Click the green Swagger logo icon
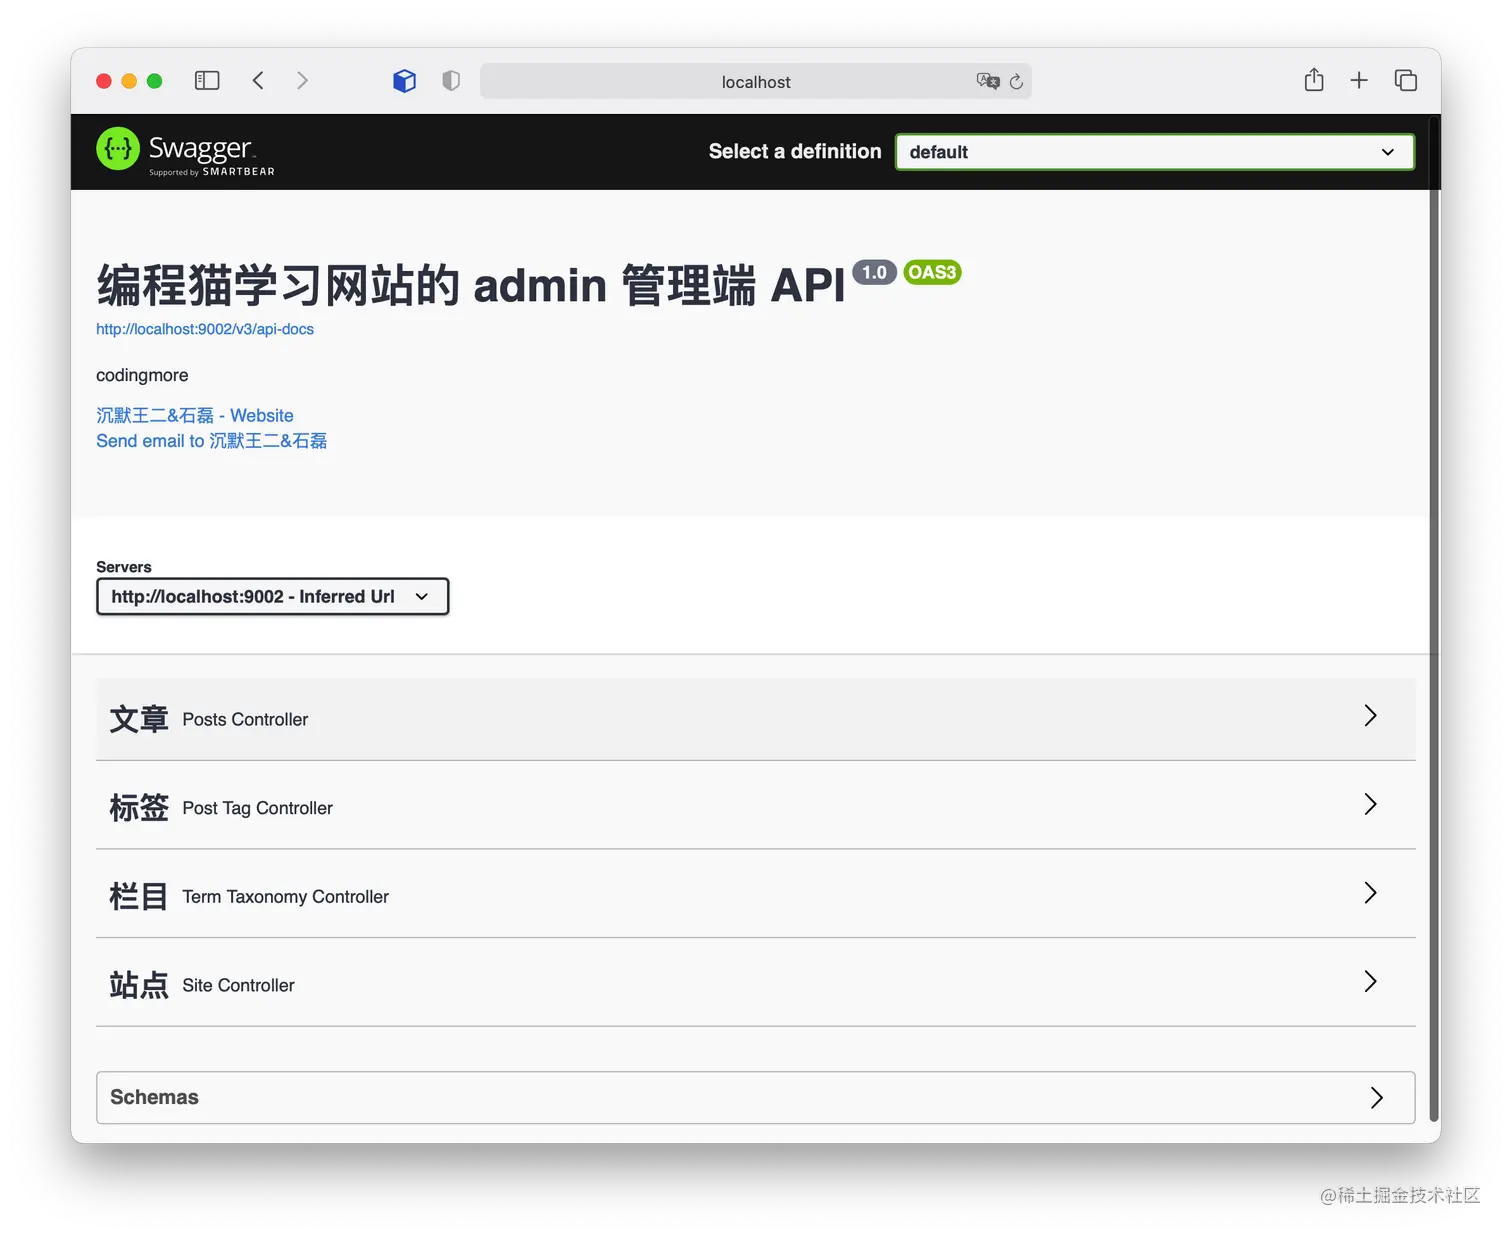Viewport: 1512px width, 1237px height. tap(118, 149)
